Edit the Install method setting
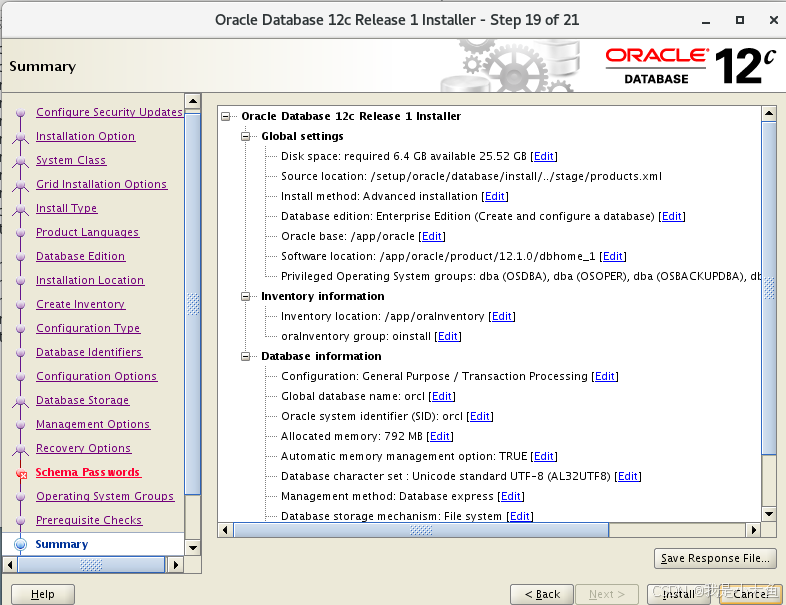Image resolution: width=786 pixels, height=605 pixels. 495,196
